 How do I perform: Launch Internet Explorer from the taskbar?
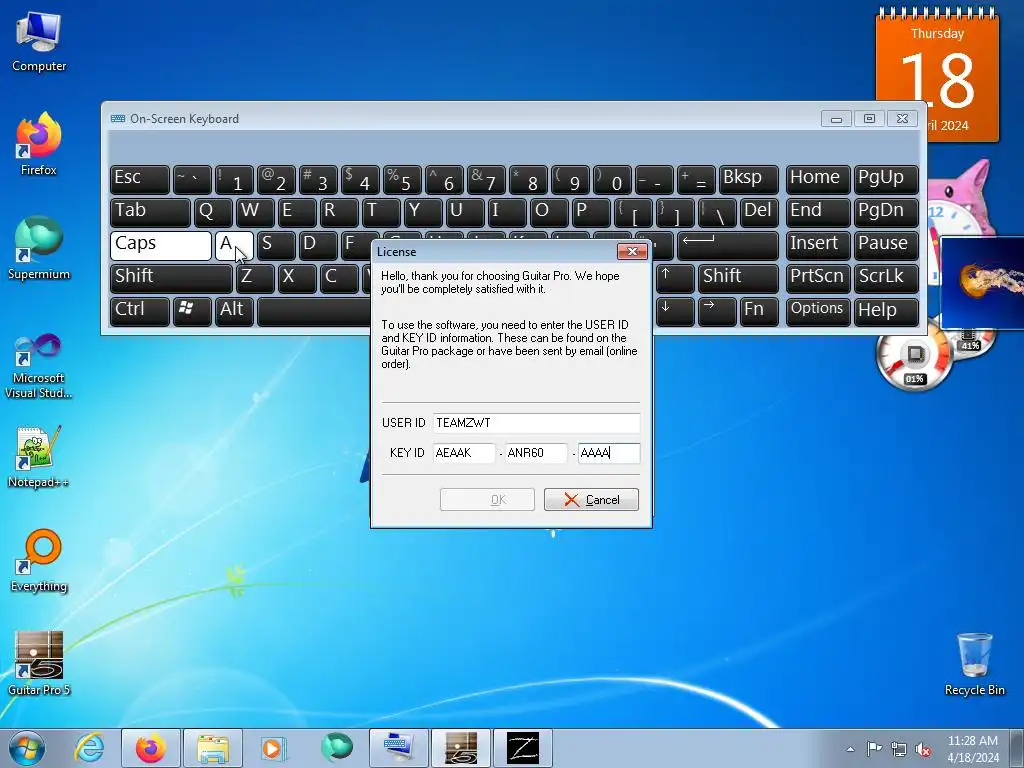click(89, 748)
